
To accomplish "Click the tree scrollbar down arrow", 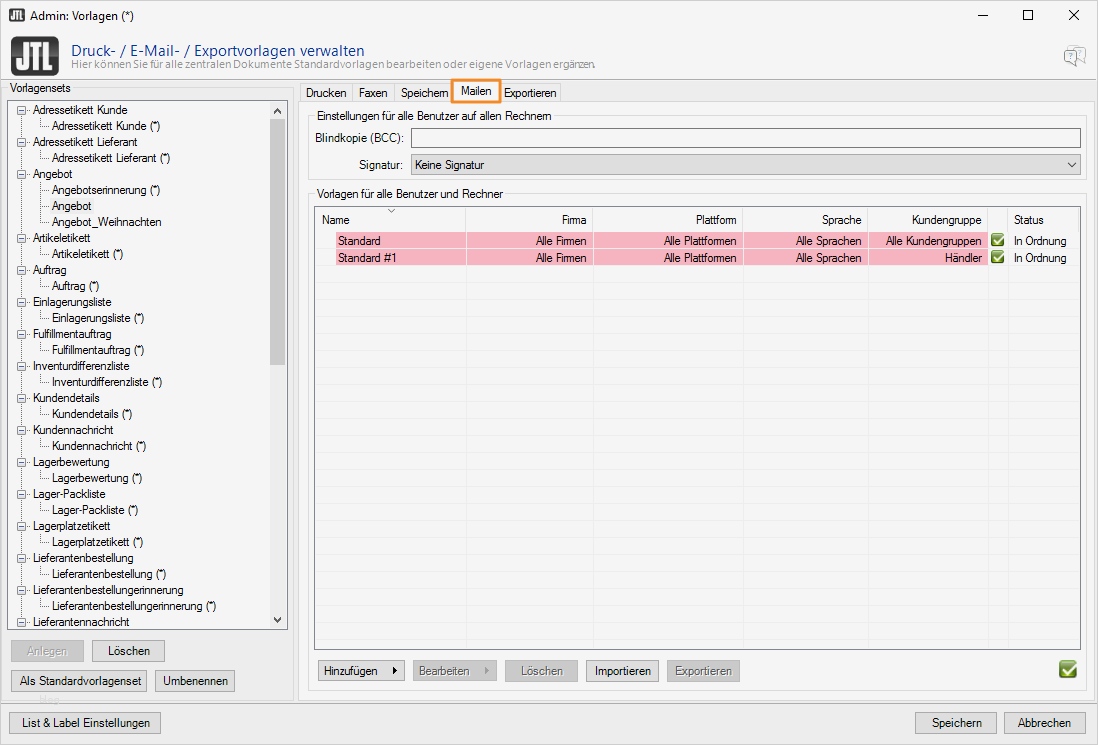I will 278,620.
